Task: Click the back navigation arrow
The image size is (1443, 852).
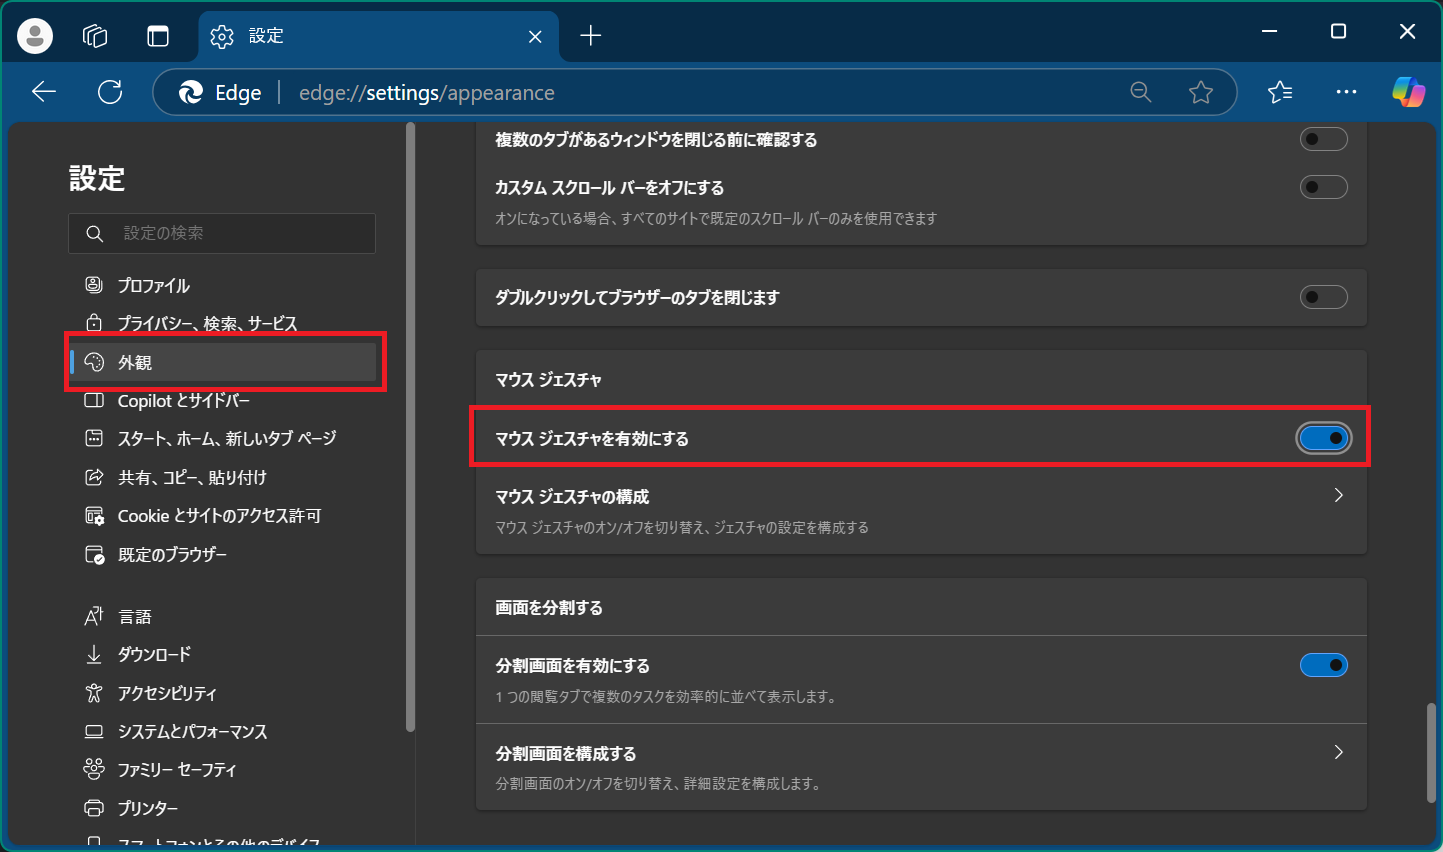Action: [x=43, y=91]
